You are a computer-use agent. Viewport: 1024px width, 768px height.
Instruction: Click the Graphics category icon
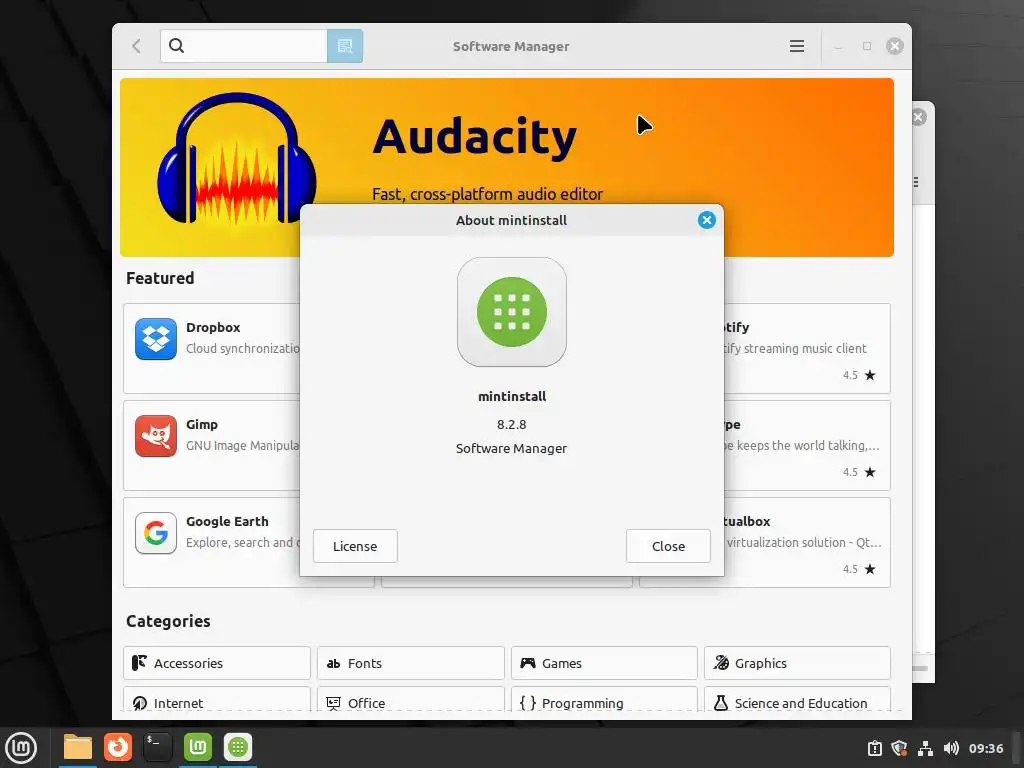(721, 663)
